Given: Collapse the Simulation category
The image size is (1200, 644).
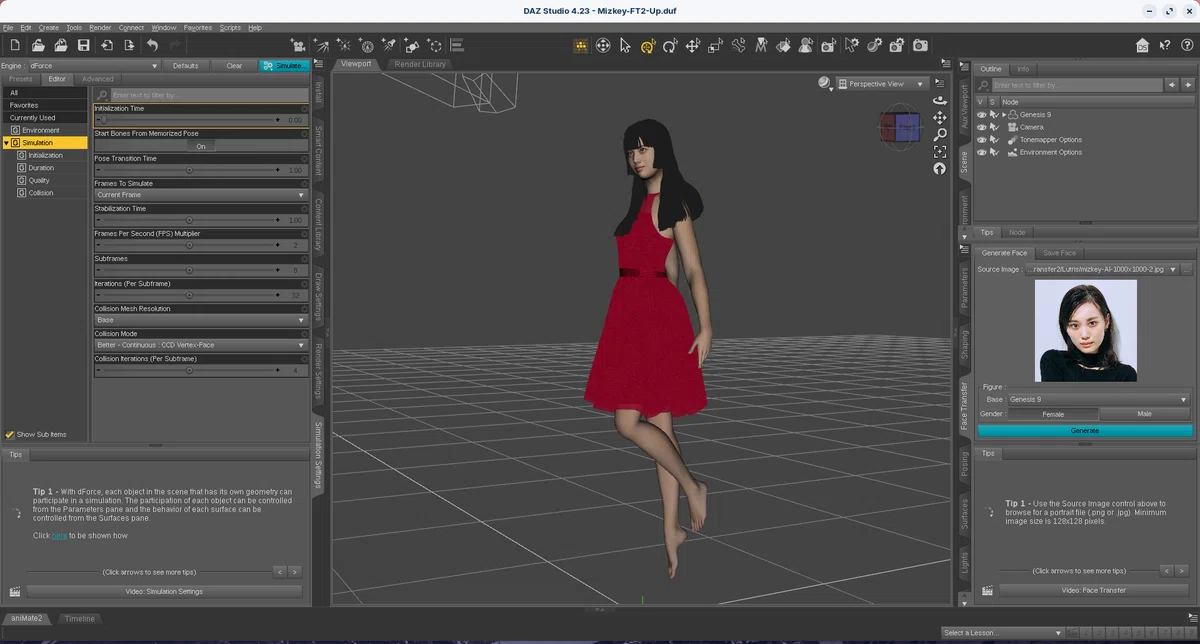Looking at the screenshot, I should 6,143.
